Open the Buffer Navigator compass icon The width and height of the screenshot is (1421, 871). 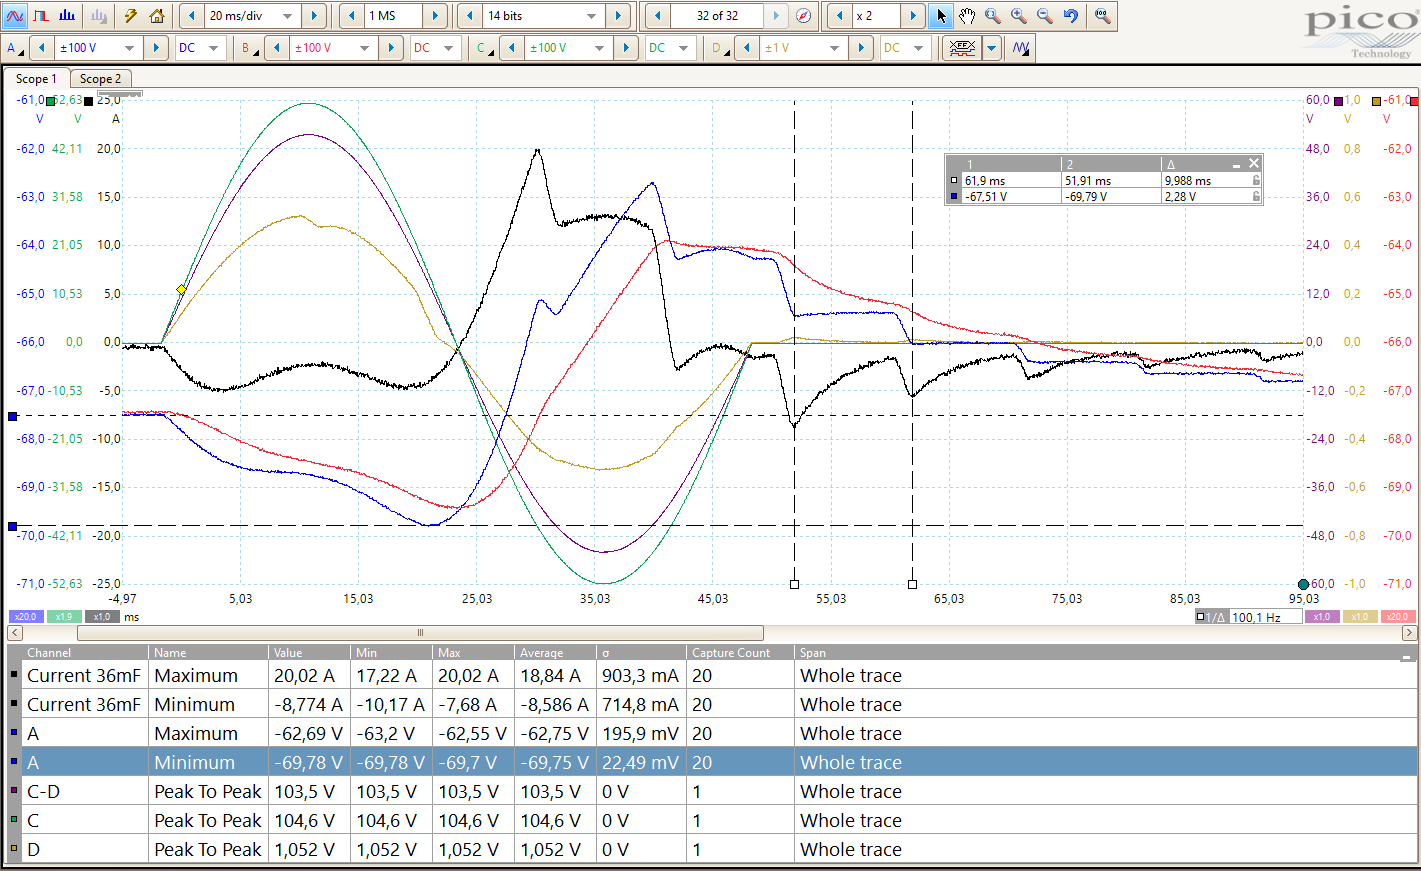pos(804,16)
